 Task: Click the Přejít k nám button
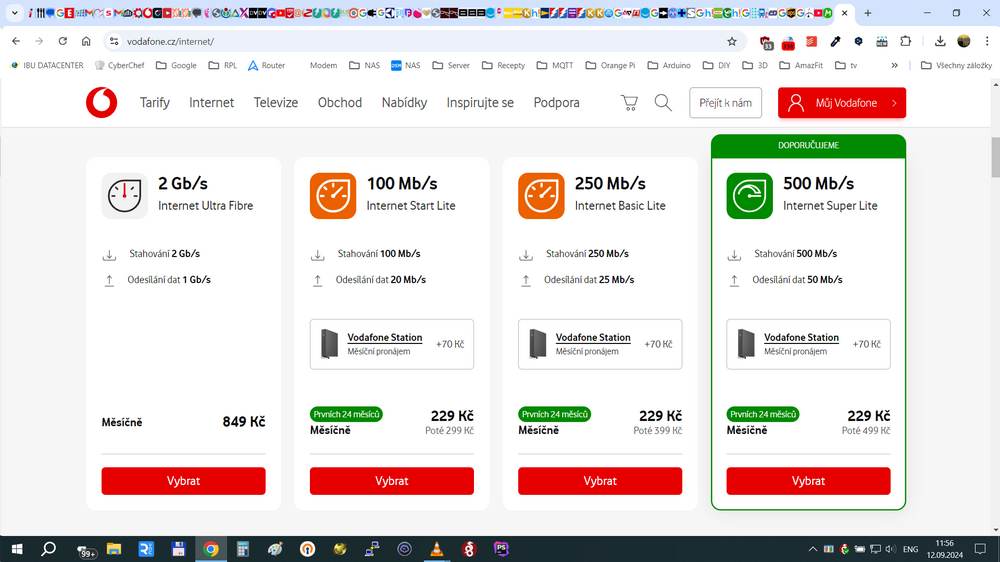coord(725,103)
